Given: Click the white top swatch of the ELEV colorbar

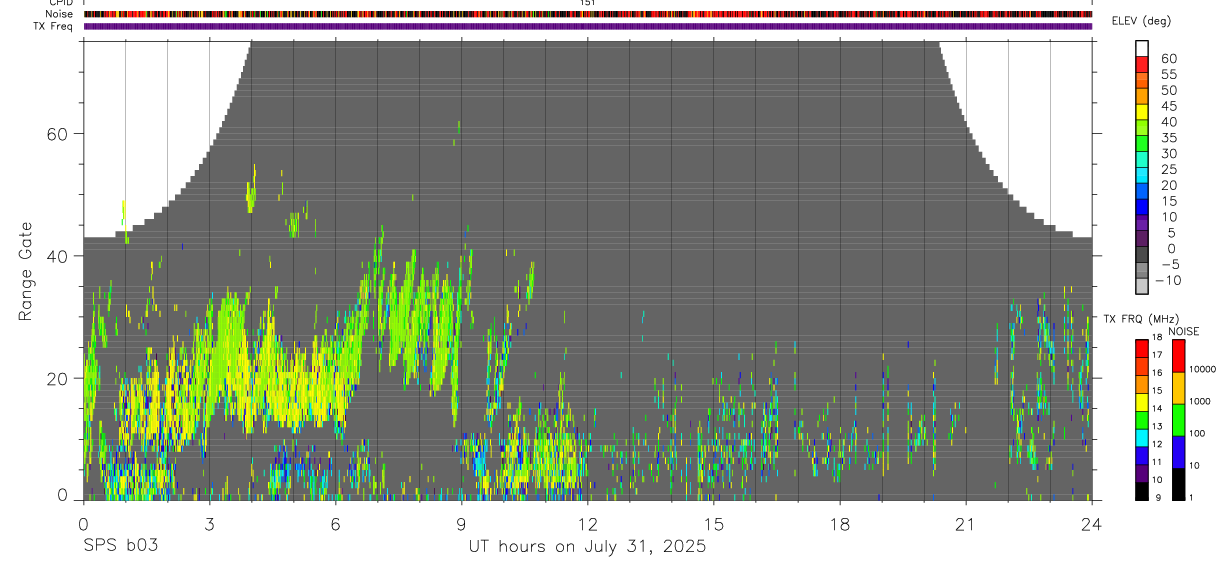Looking at the screenshot, I should click(x=1142, y=49).
